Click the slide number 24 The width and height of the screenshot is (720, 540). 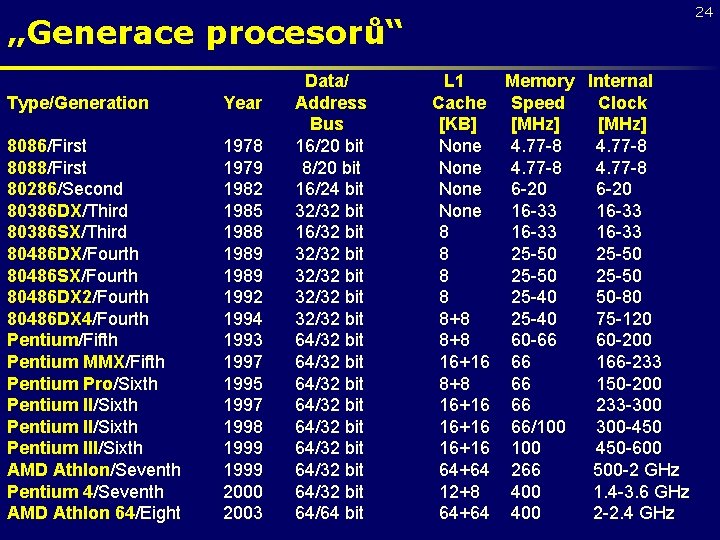click(704, 12)
